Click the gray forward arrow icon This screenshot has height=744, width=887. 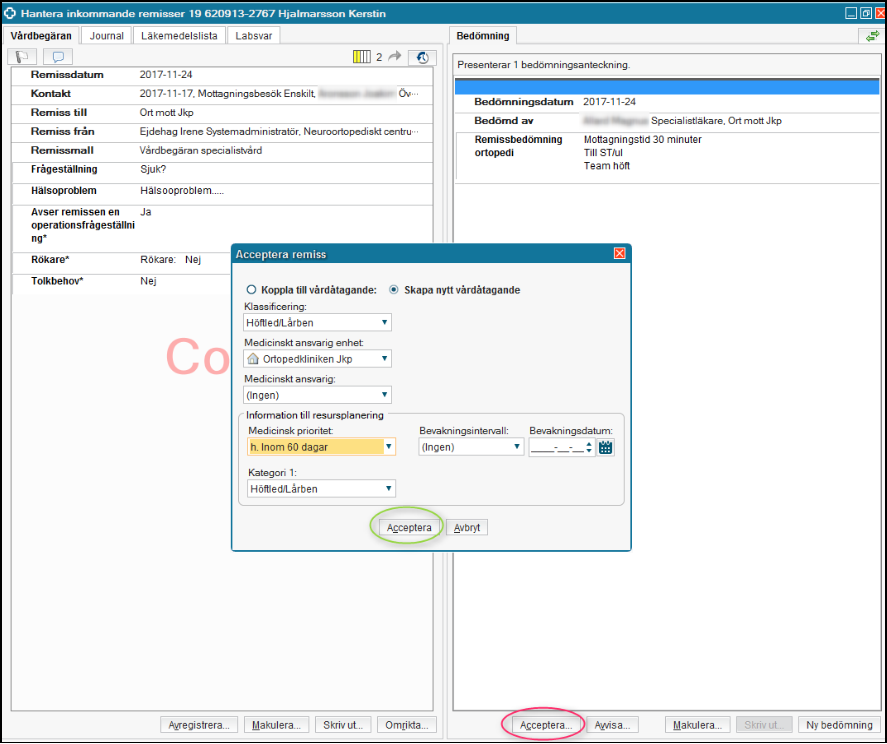point(395,57)
